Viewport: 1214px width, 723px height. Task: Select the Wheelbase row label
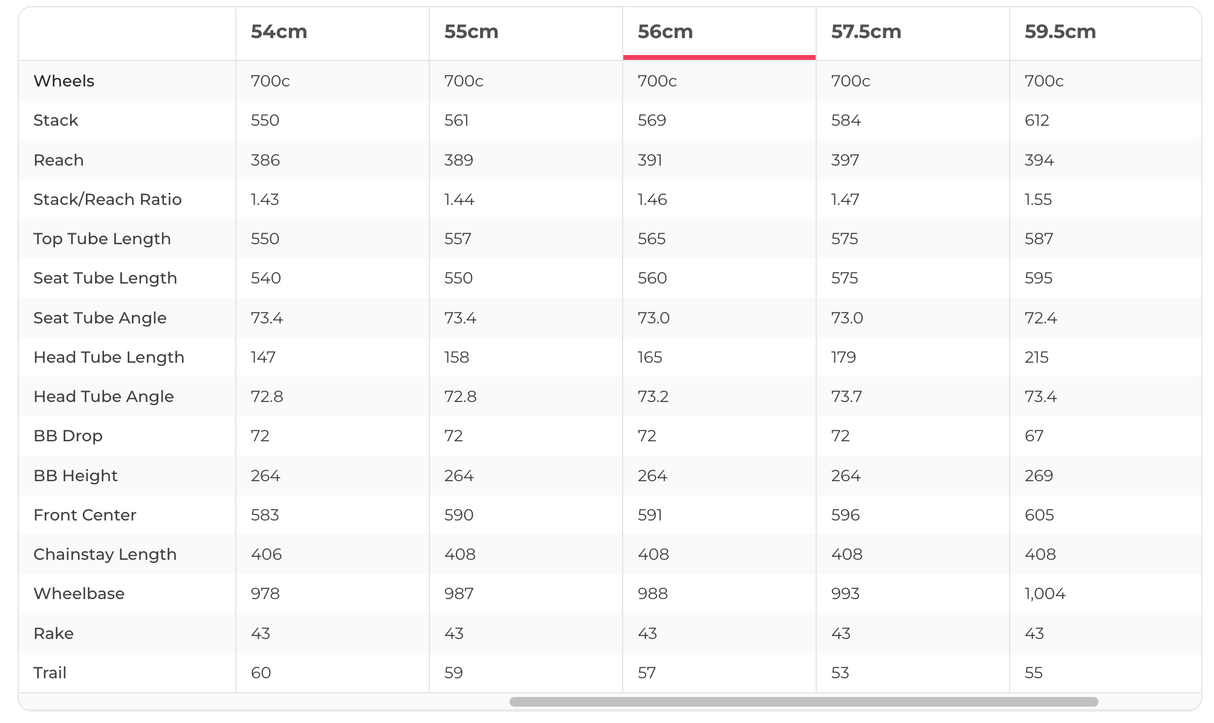(79, 594)
